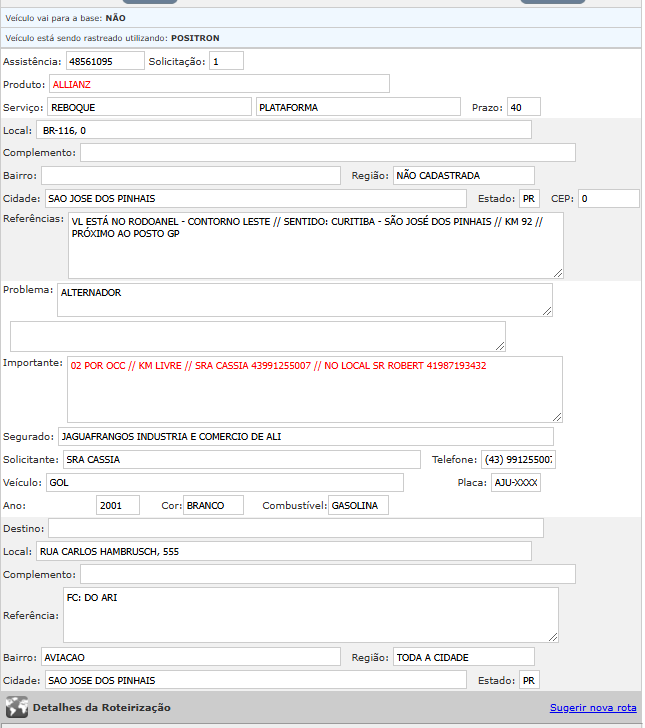This screenshot has height=728, width=645.
Task: Click the empty Destino field
Action: (x=295, y=528)
